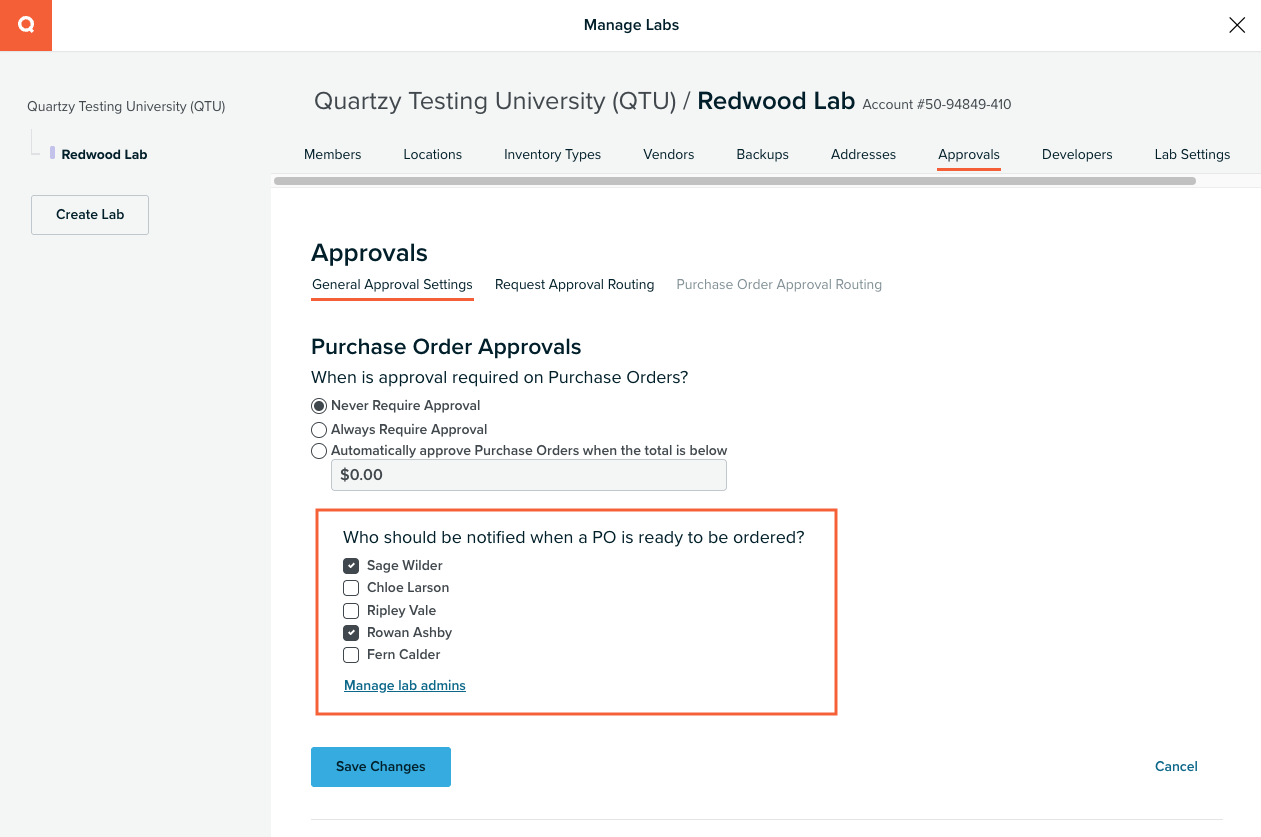Click the Cancel link
Screen dimensions: 1261x837
point(1176,767)
